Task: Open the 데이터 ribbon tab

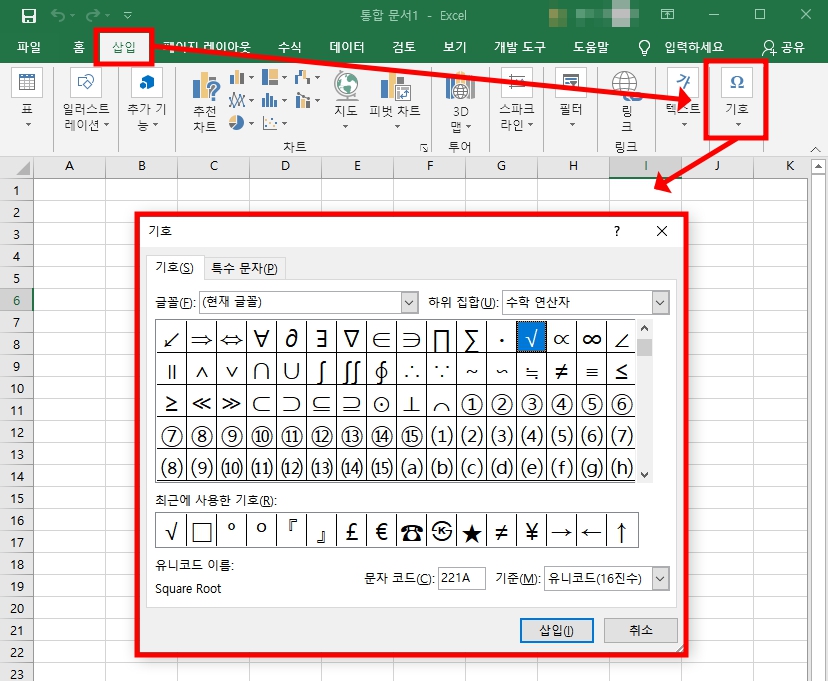Action: (347, 47)
